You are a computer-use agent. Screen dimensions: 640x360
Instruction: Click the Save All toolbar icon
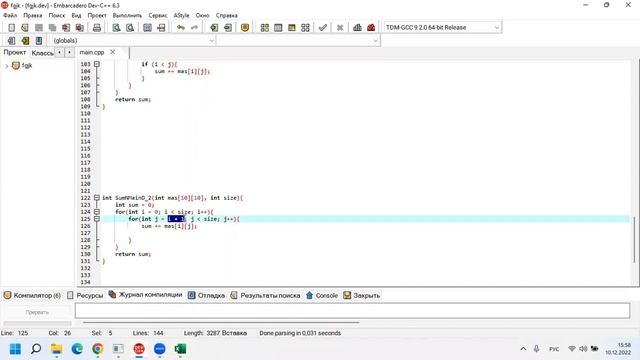(x=52, y=28)
